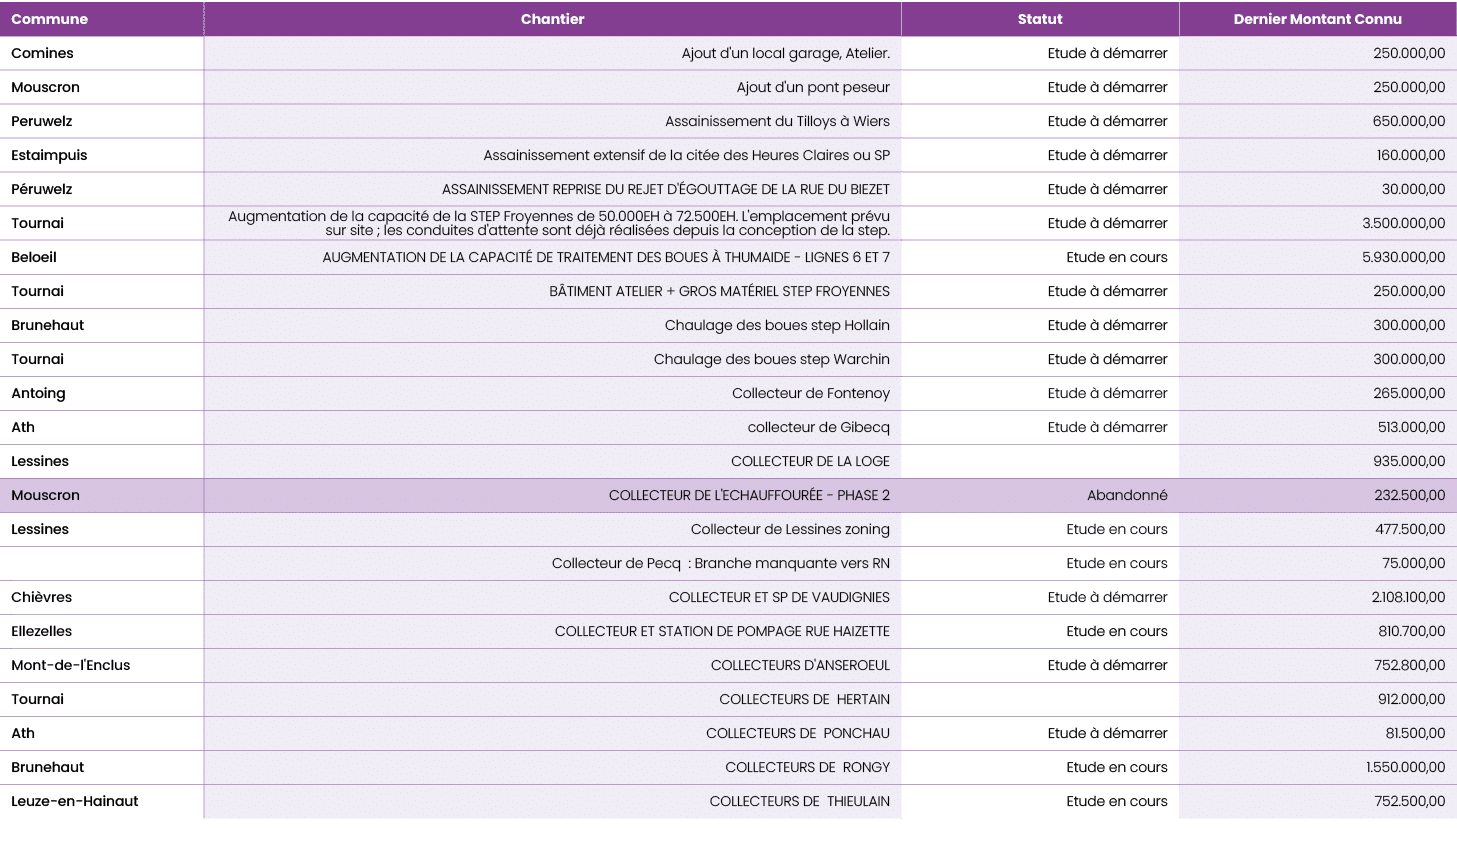Select the amount 3.500.000,00
Screen dimensions: 1457x854
tap(1403, 223)
